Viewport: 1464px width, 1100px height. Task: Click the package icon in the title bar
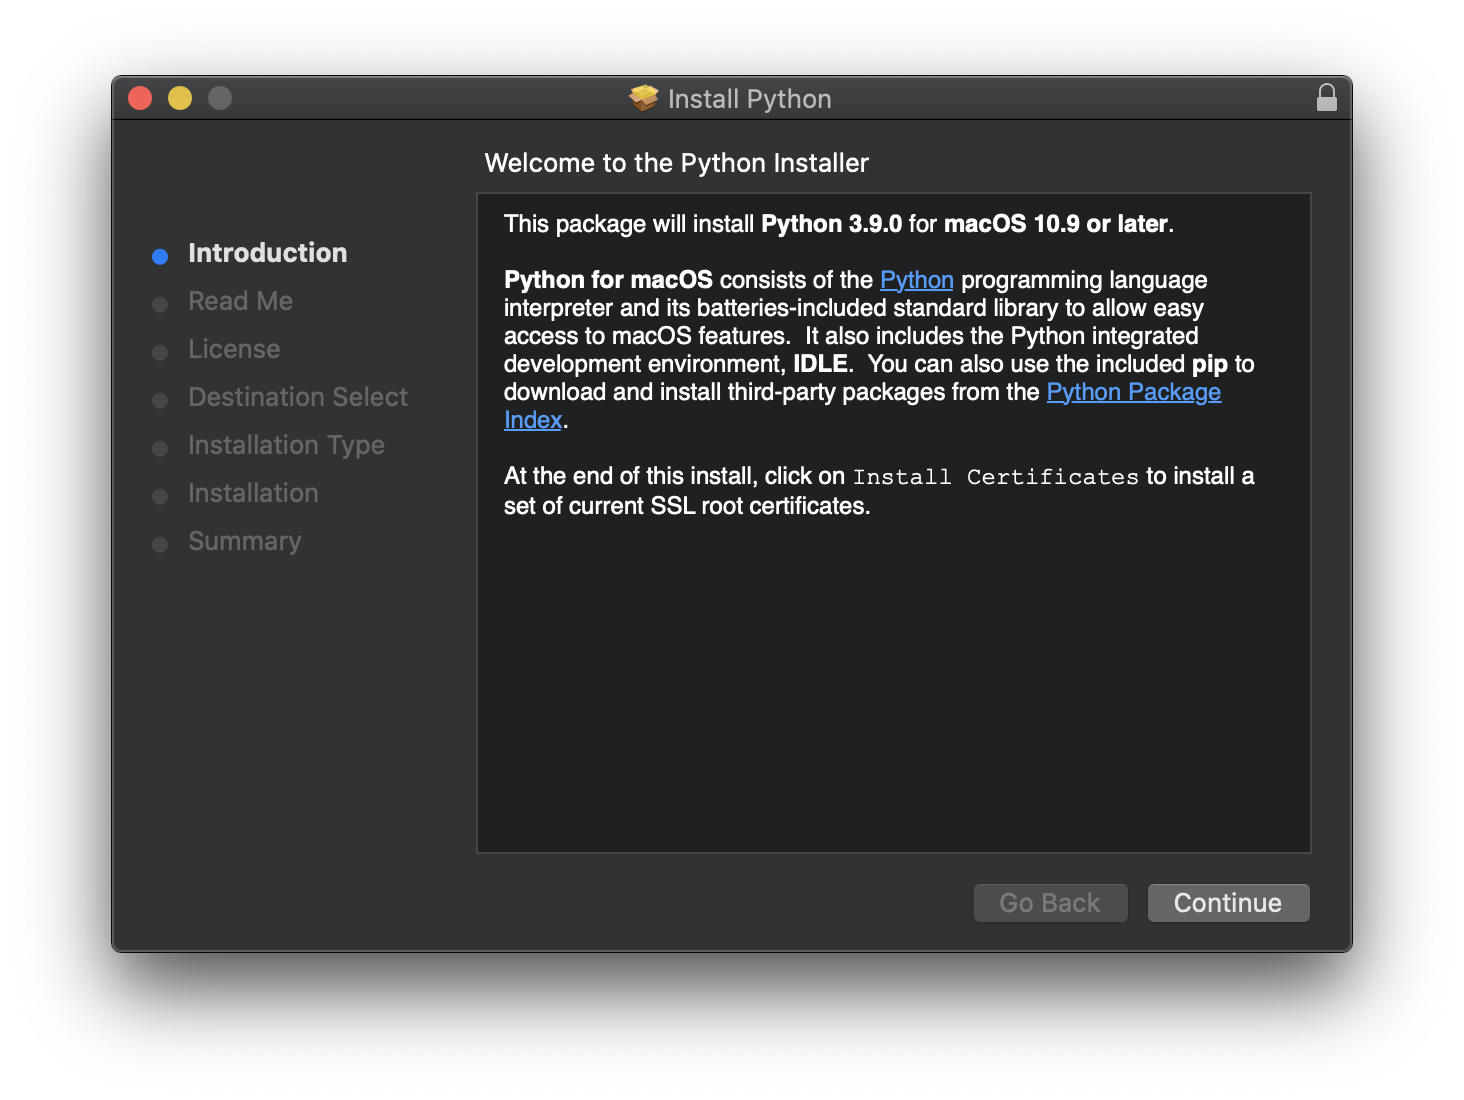(643, 97)
